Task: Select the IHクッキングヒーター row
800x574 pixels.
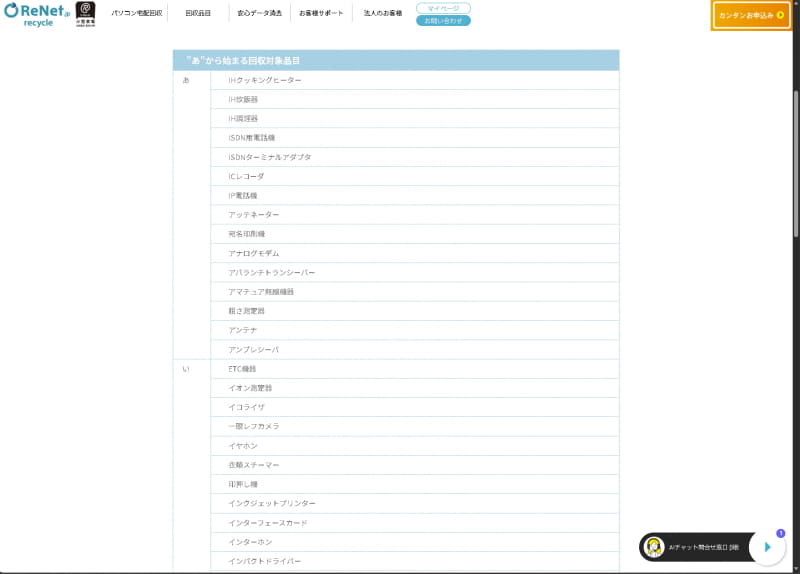Action: click(x=415, y=80)
